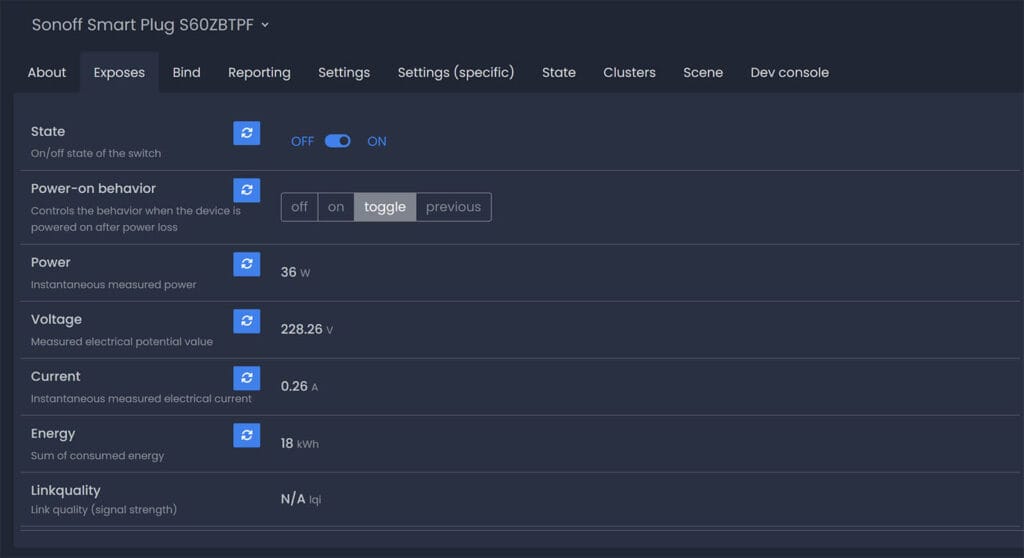This screenshot has height=558, width=1024.
Task: Refresh the Voltage reading
Action: click(x=247, y=321)
